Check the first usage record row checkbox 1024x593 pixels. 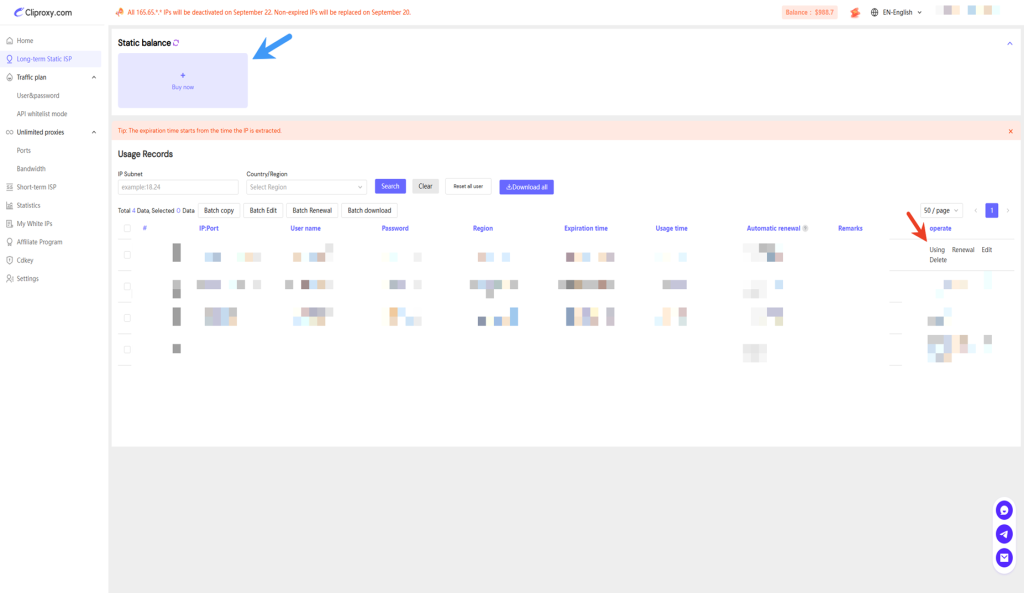(126, 255)
